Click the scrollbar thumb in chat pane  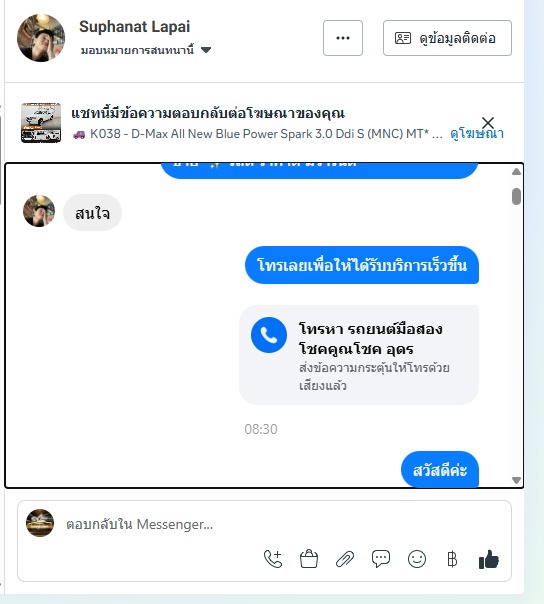516,196
